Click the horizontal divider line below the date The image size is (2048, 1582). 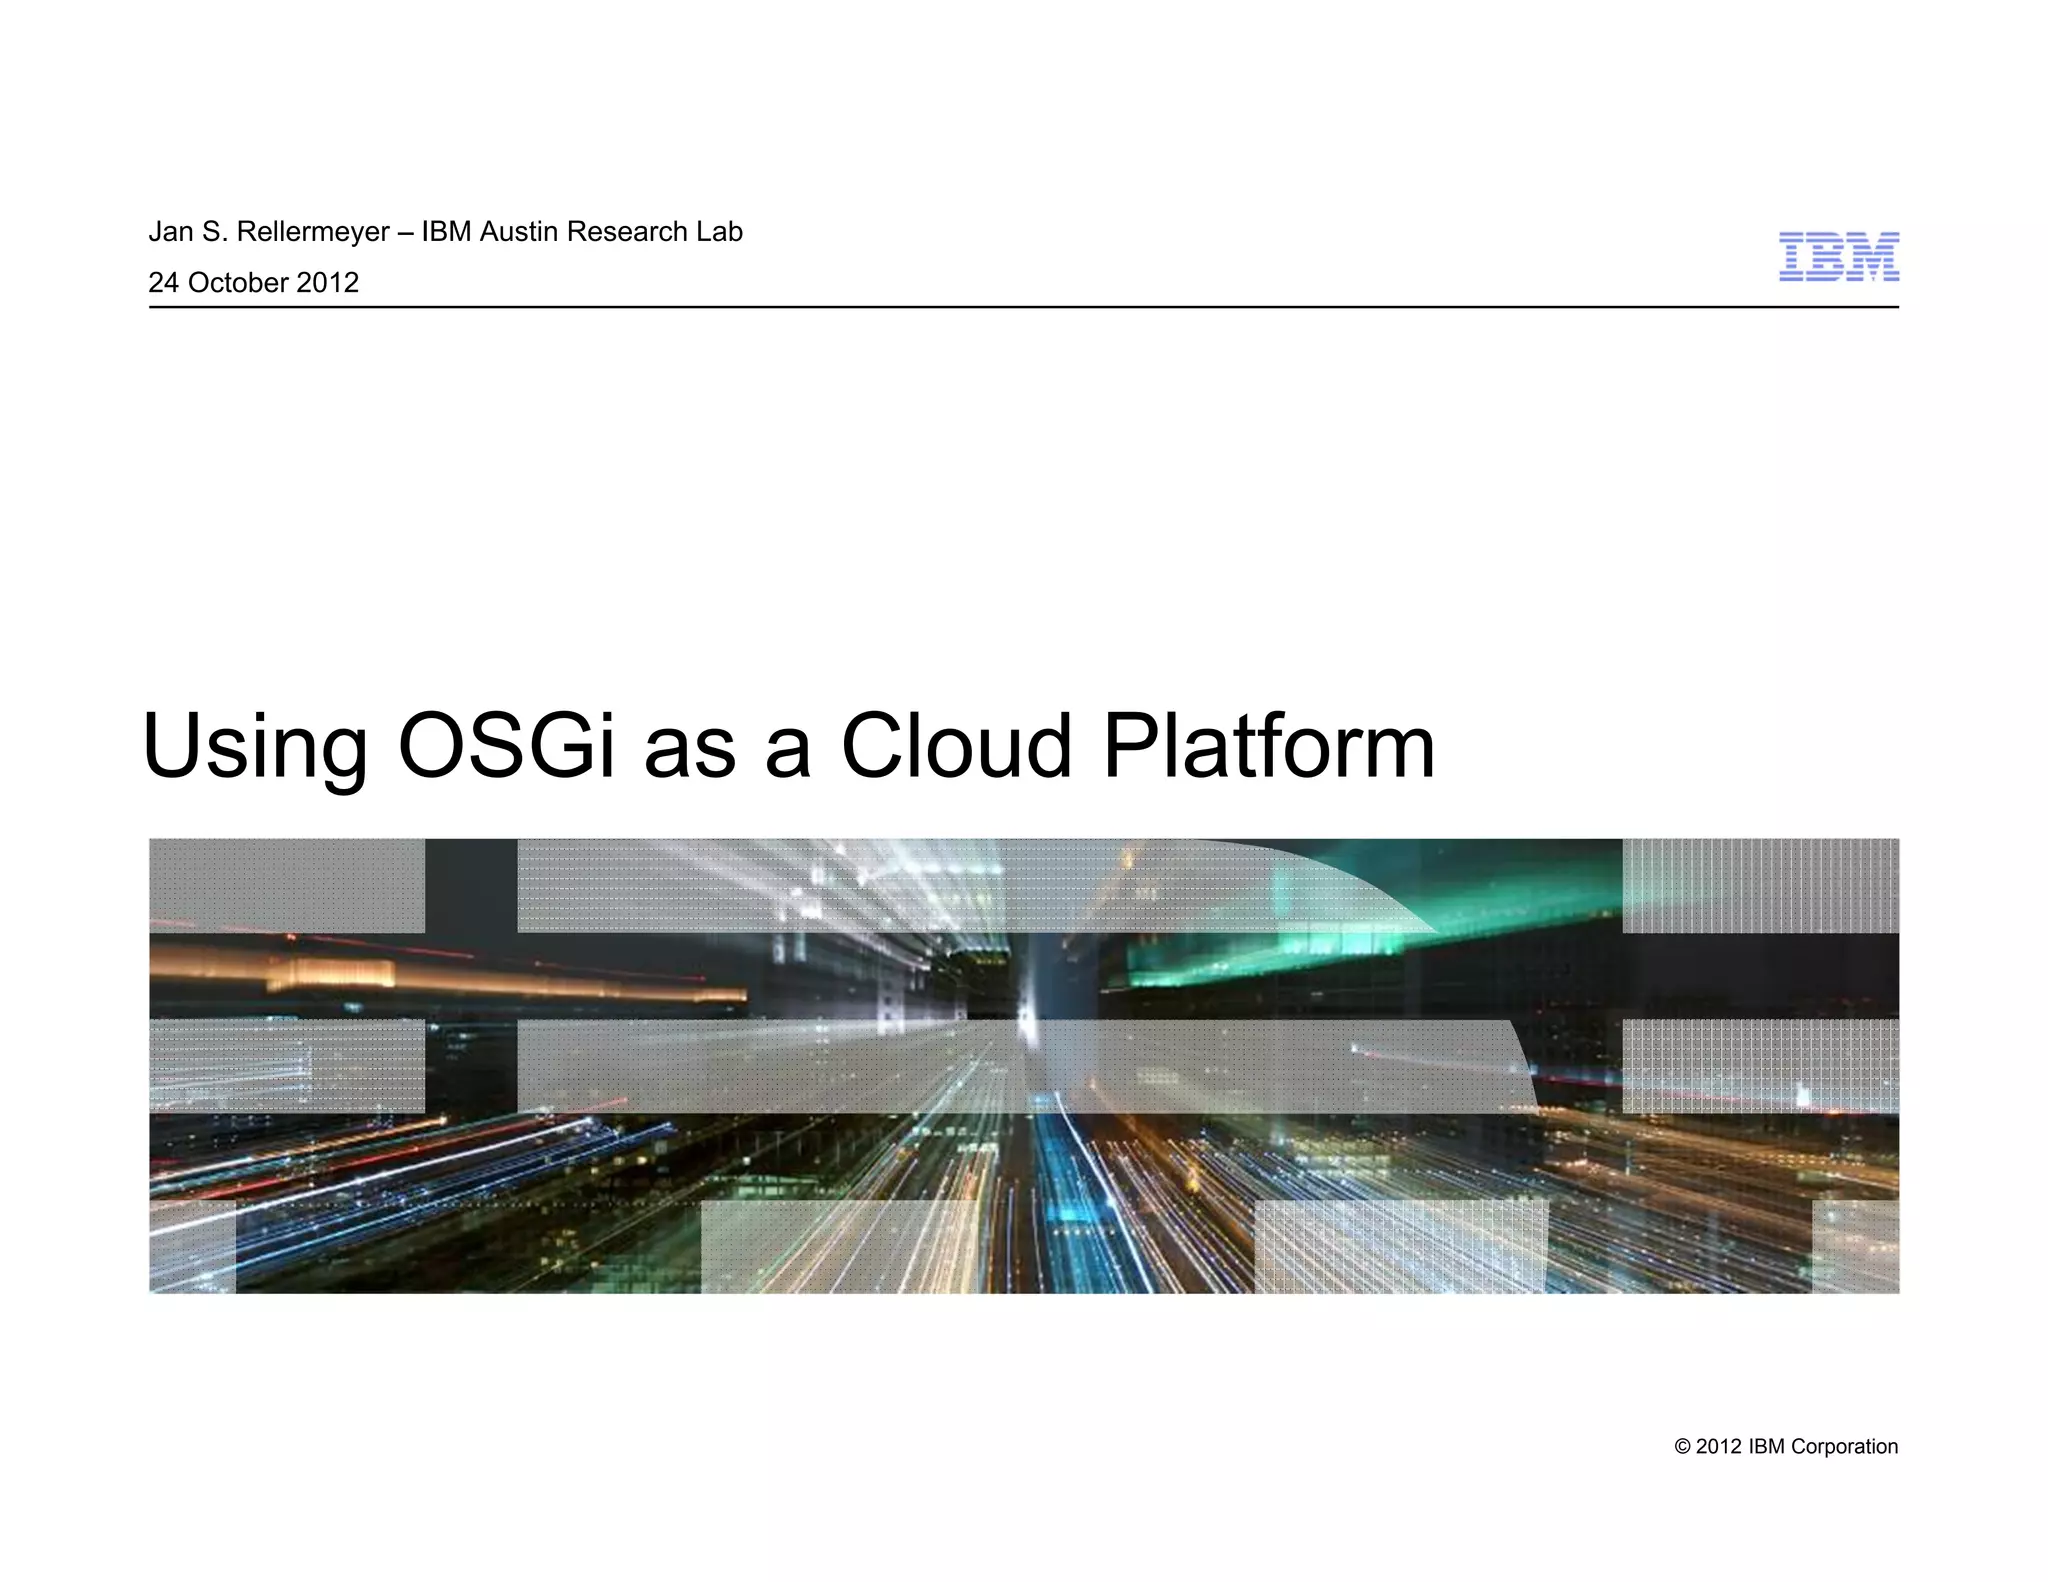(1023, 307)
